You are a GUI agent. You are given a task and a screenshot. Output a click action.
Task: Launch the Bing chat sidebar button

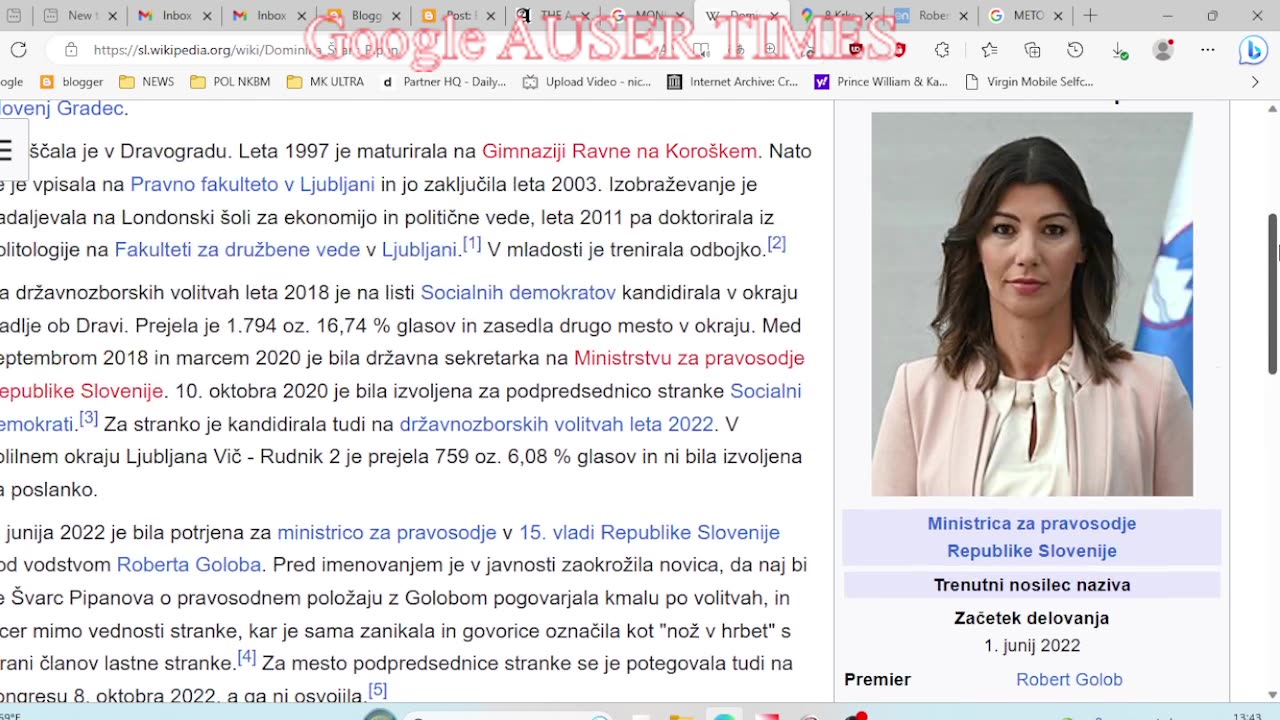[x=1253, y=50]
